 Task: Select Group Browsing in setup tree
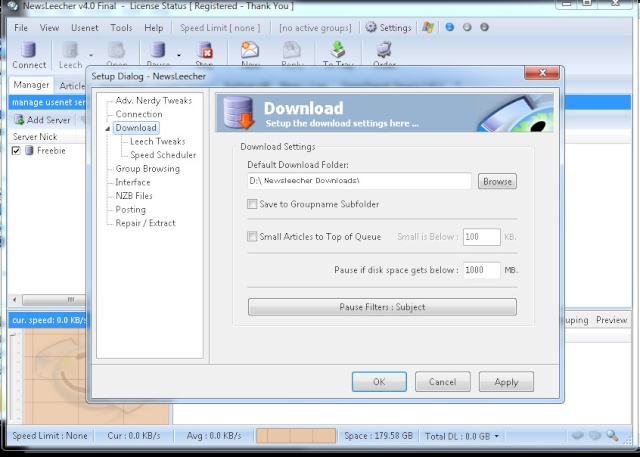[147, 169]
